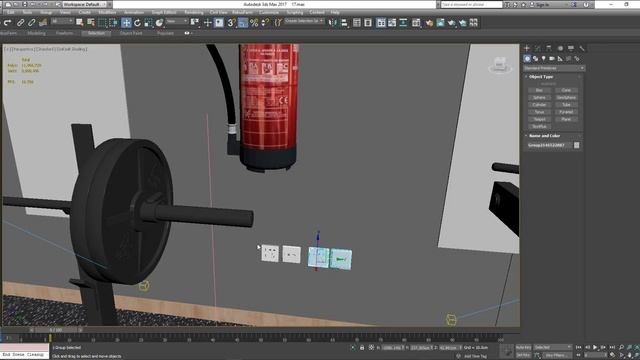Click the Plane primitive button
This screenshot has width=640, height=360.
(x=566, y=120)
